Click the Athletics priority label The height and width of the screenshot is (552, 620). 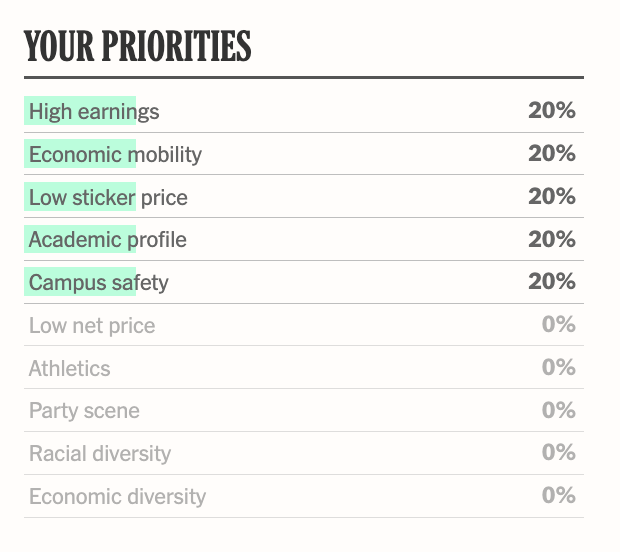coord(69,368)
